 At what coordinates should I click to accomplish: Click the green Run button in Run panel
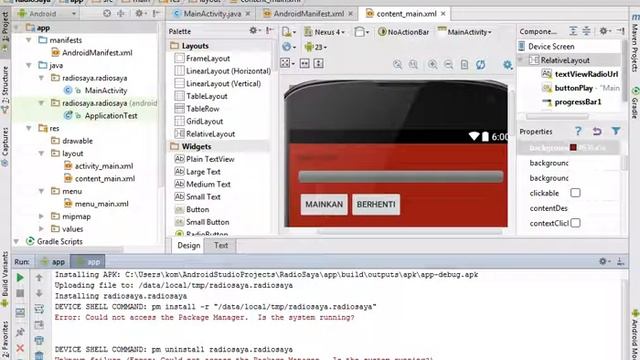tap(20, 278)
